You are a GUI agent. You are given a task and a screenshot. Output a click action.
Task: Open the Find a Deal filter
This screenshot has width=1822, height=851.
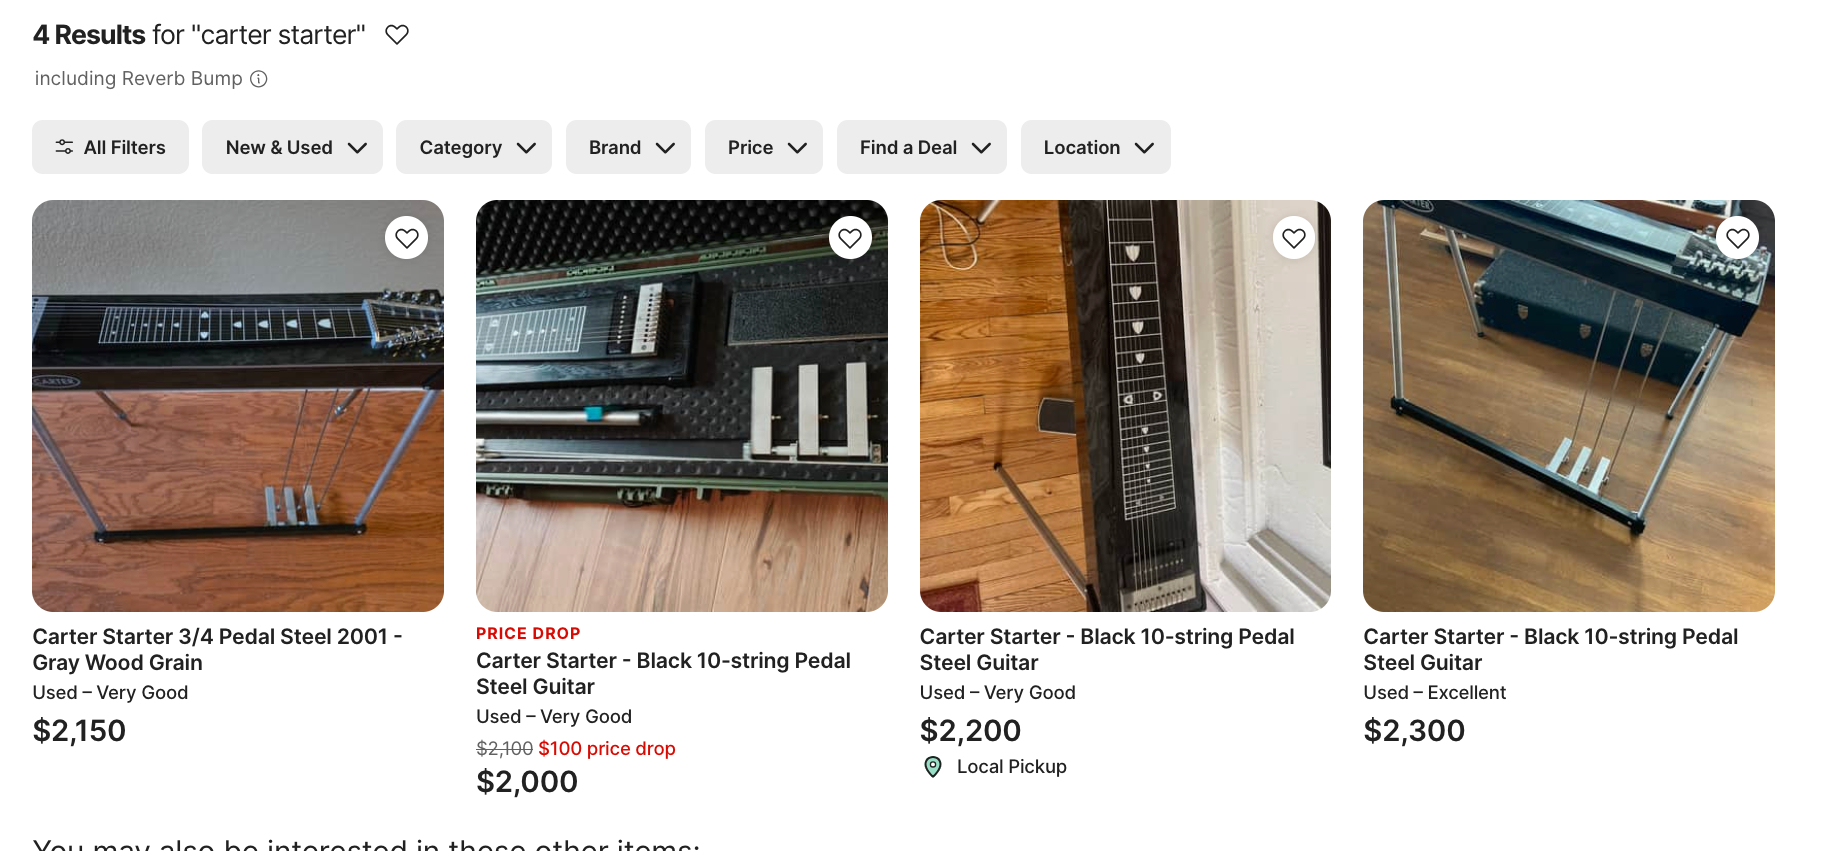(x=921, y=147)
